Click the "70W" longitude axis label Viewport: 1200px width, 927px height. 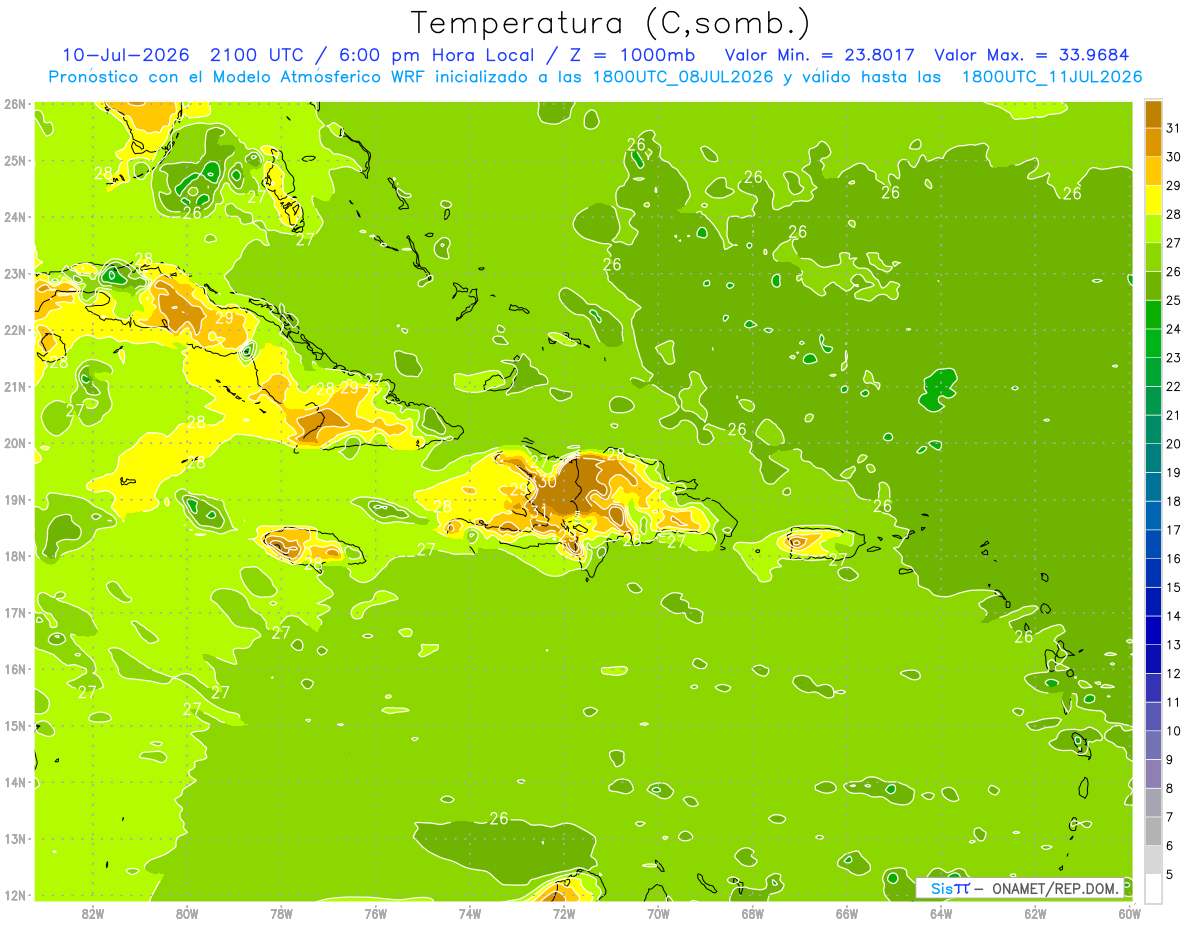click(658, 913)
